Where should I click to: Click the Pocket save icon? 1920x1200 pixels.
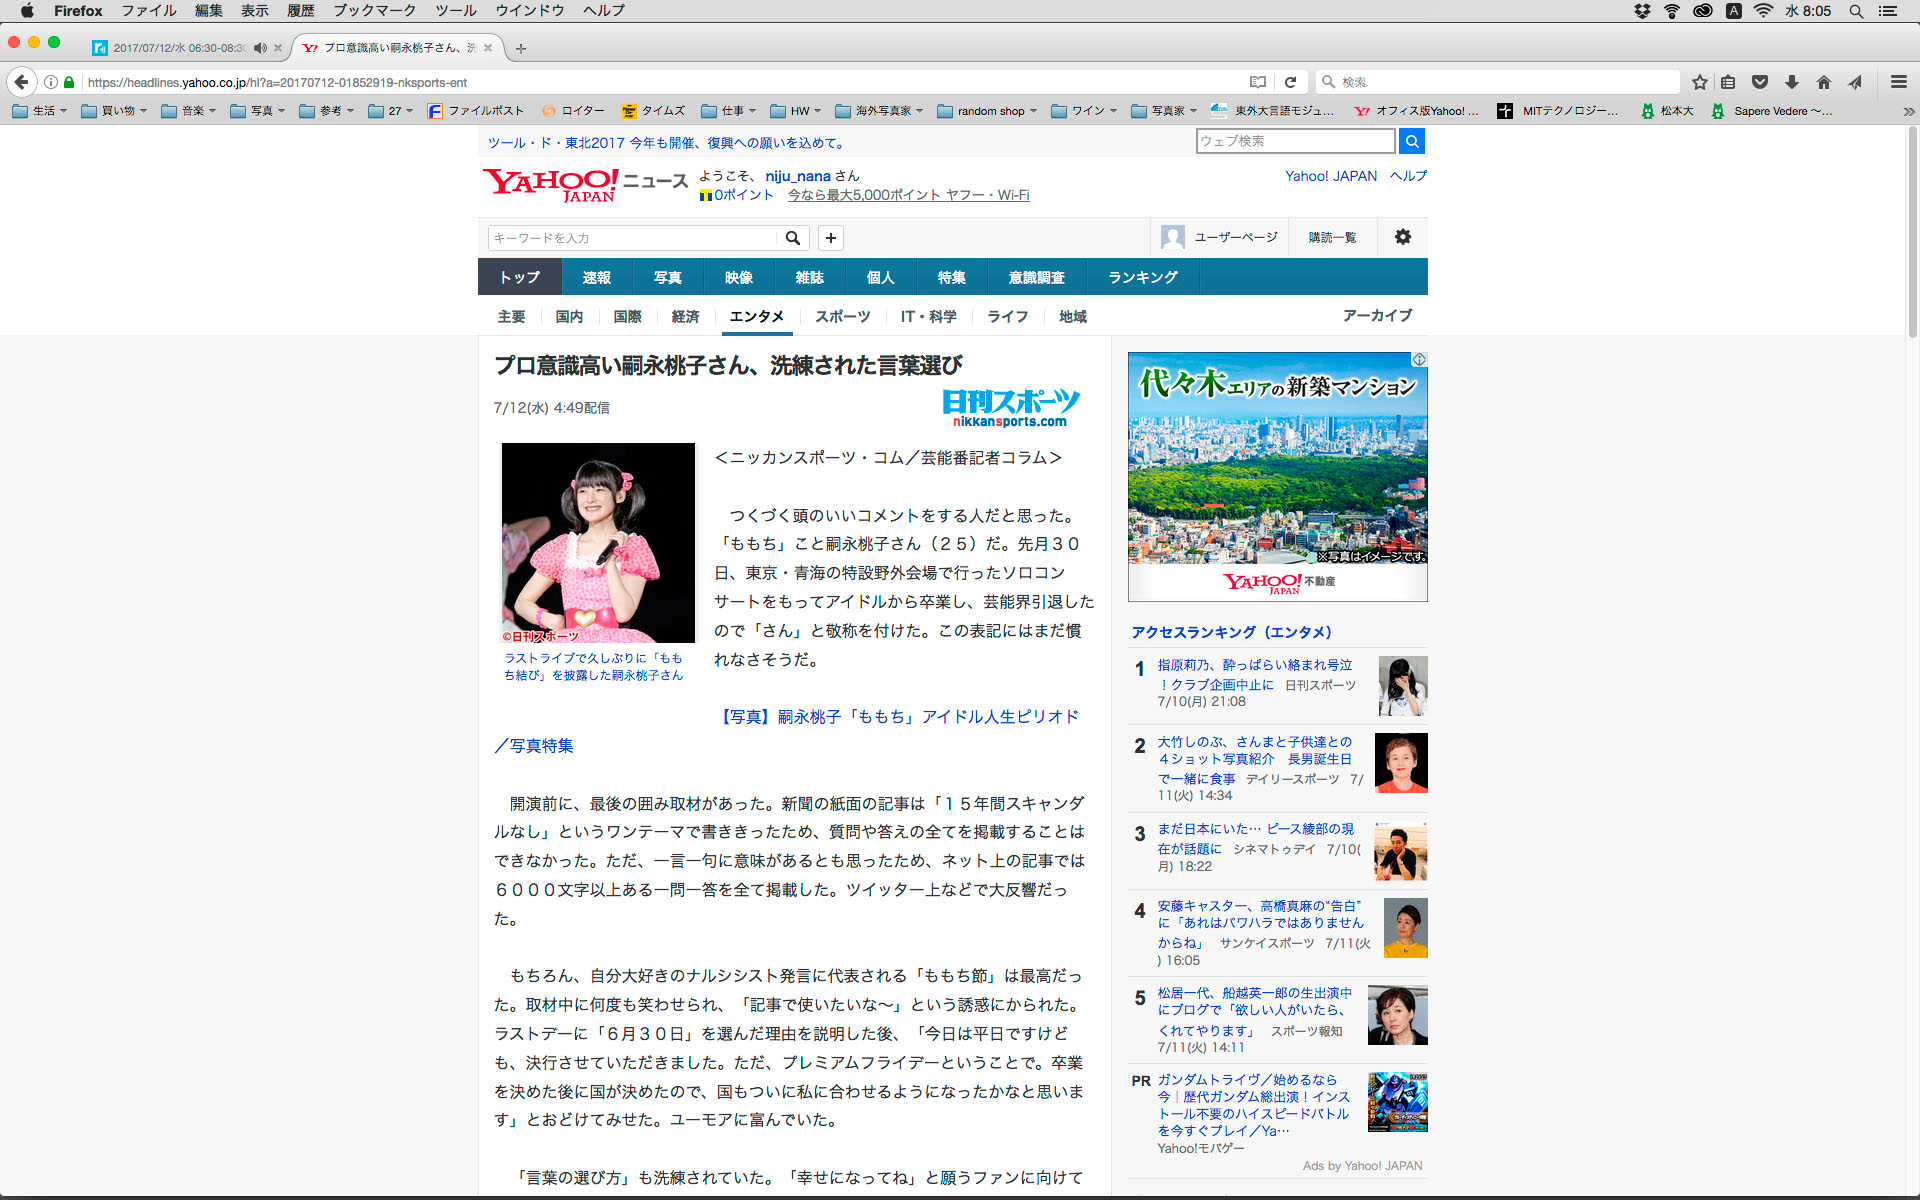click(x=1760, y=82)
